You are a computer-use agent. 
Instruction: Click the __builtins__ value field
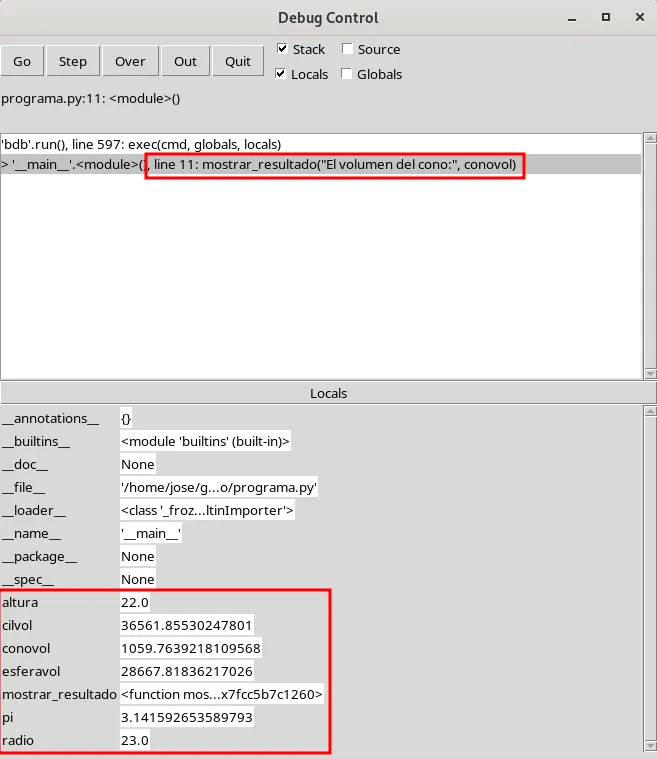pyautogui.click(x=205, y=441)
